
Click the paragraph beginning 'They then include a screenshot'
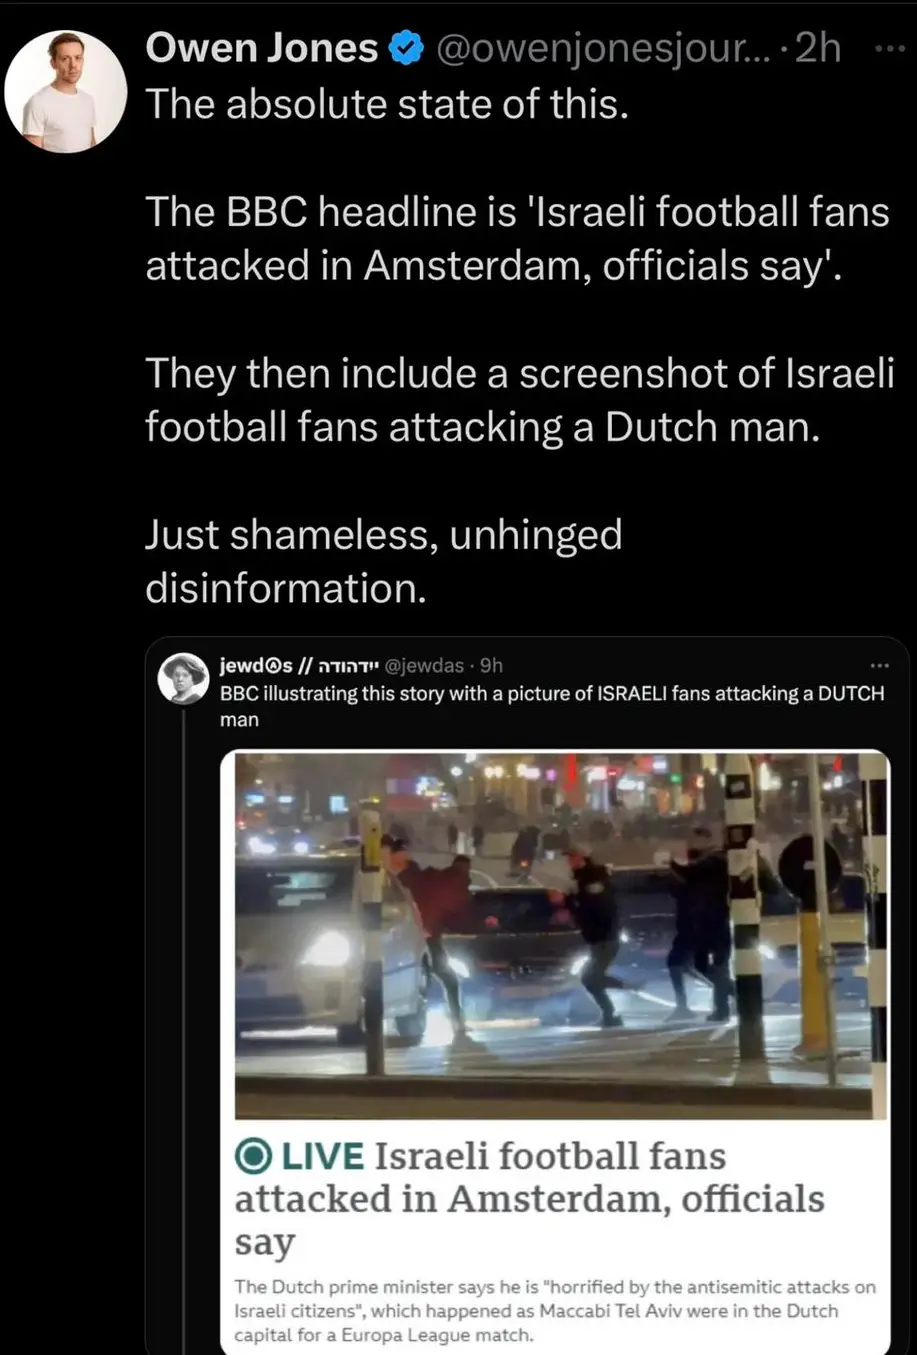tap(520, 400)
